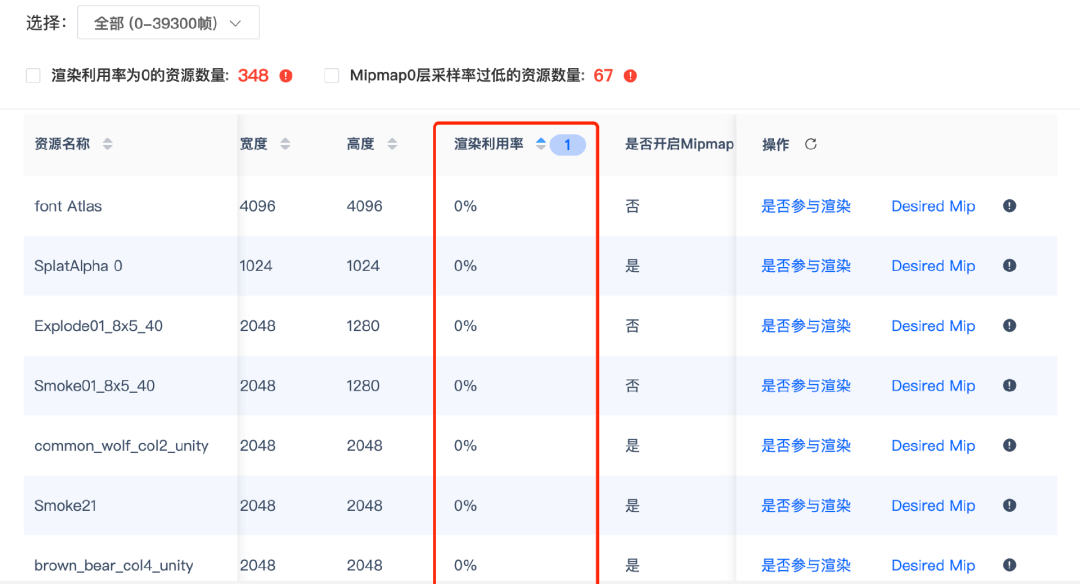Open the 全部 (0-39300帧) frame range dropdown
Viewport: 1080px width, 584px height.
[168, 23]
